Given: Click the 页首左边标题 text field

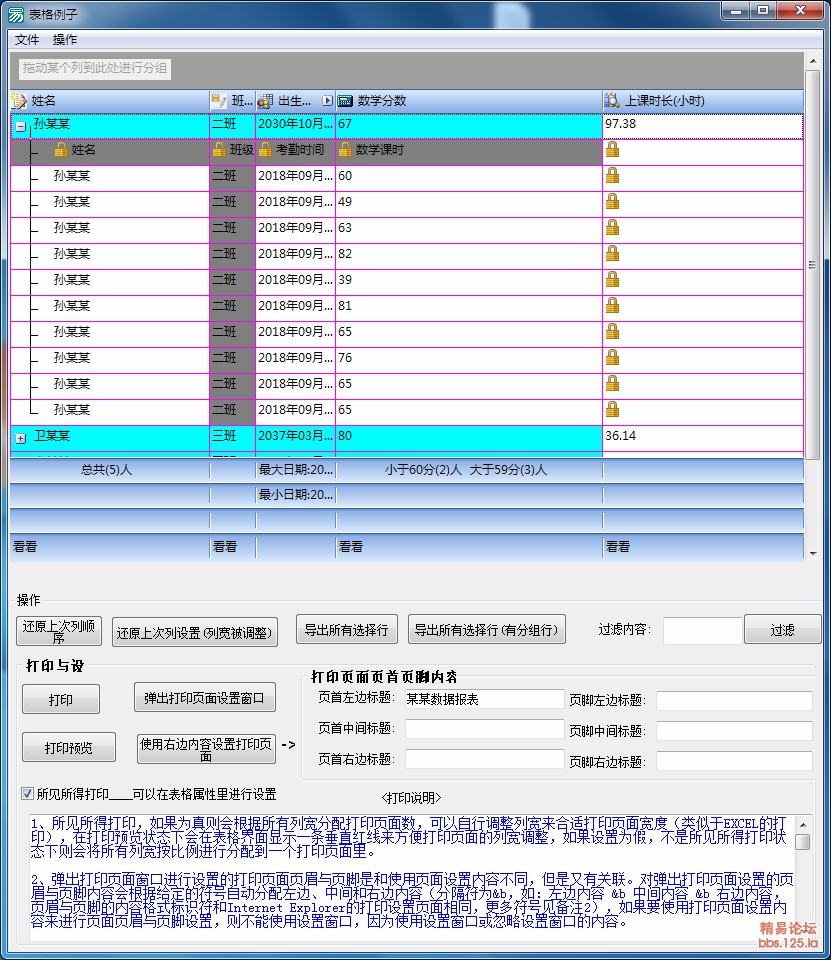Looking at the screenshot, I should pyautogui.click(x=484, y=700).
